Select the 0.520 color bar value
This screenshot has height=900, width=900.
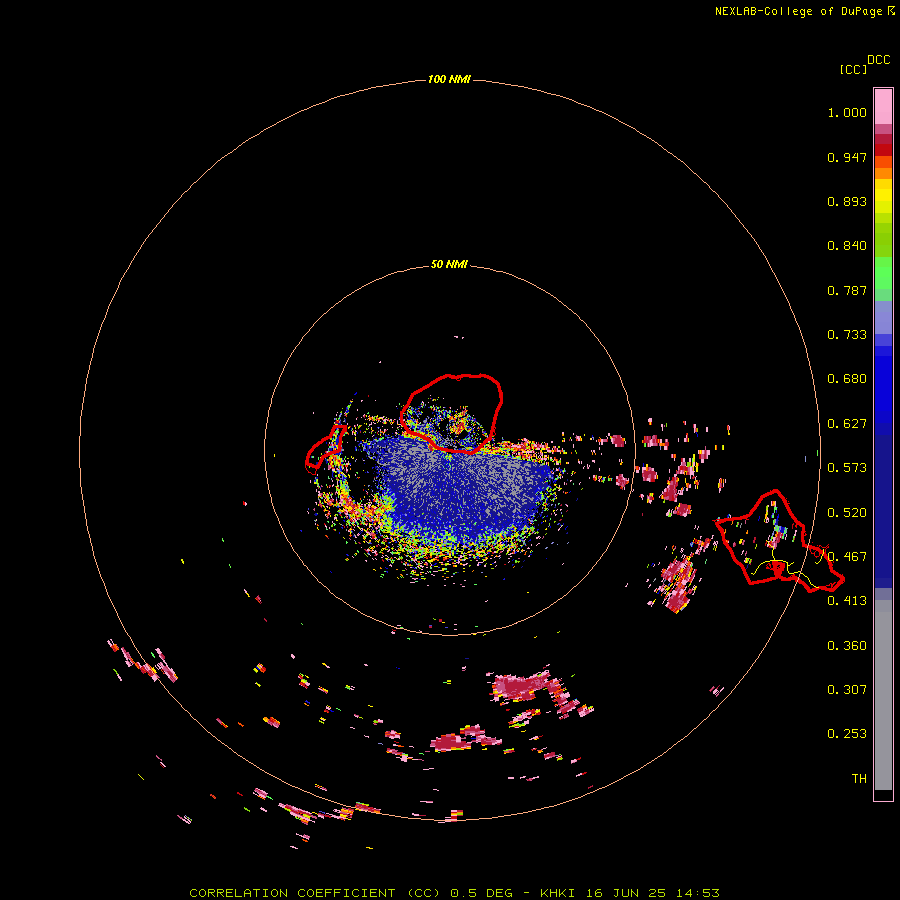pyautogui.click(x=847, y=513)
